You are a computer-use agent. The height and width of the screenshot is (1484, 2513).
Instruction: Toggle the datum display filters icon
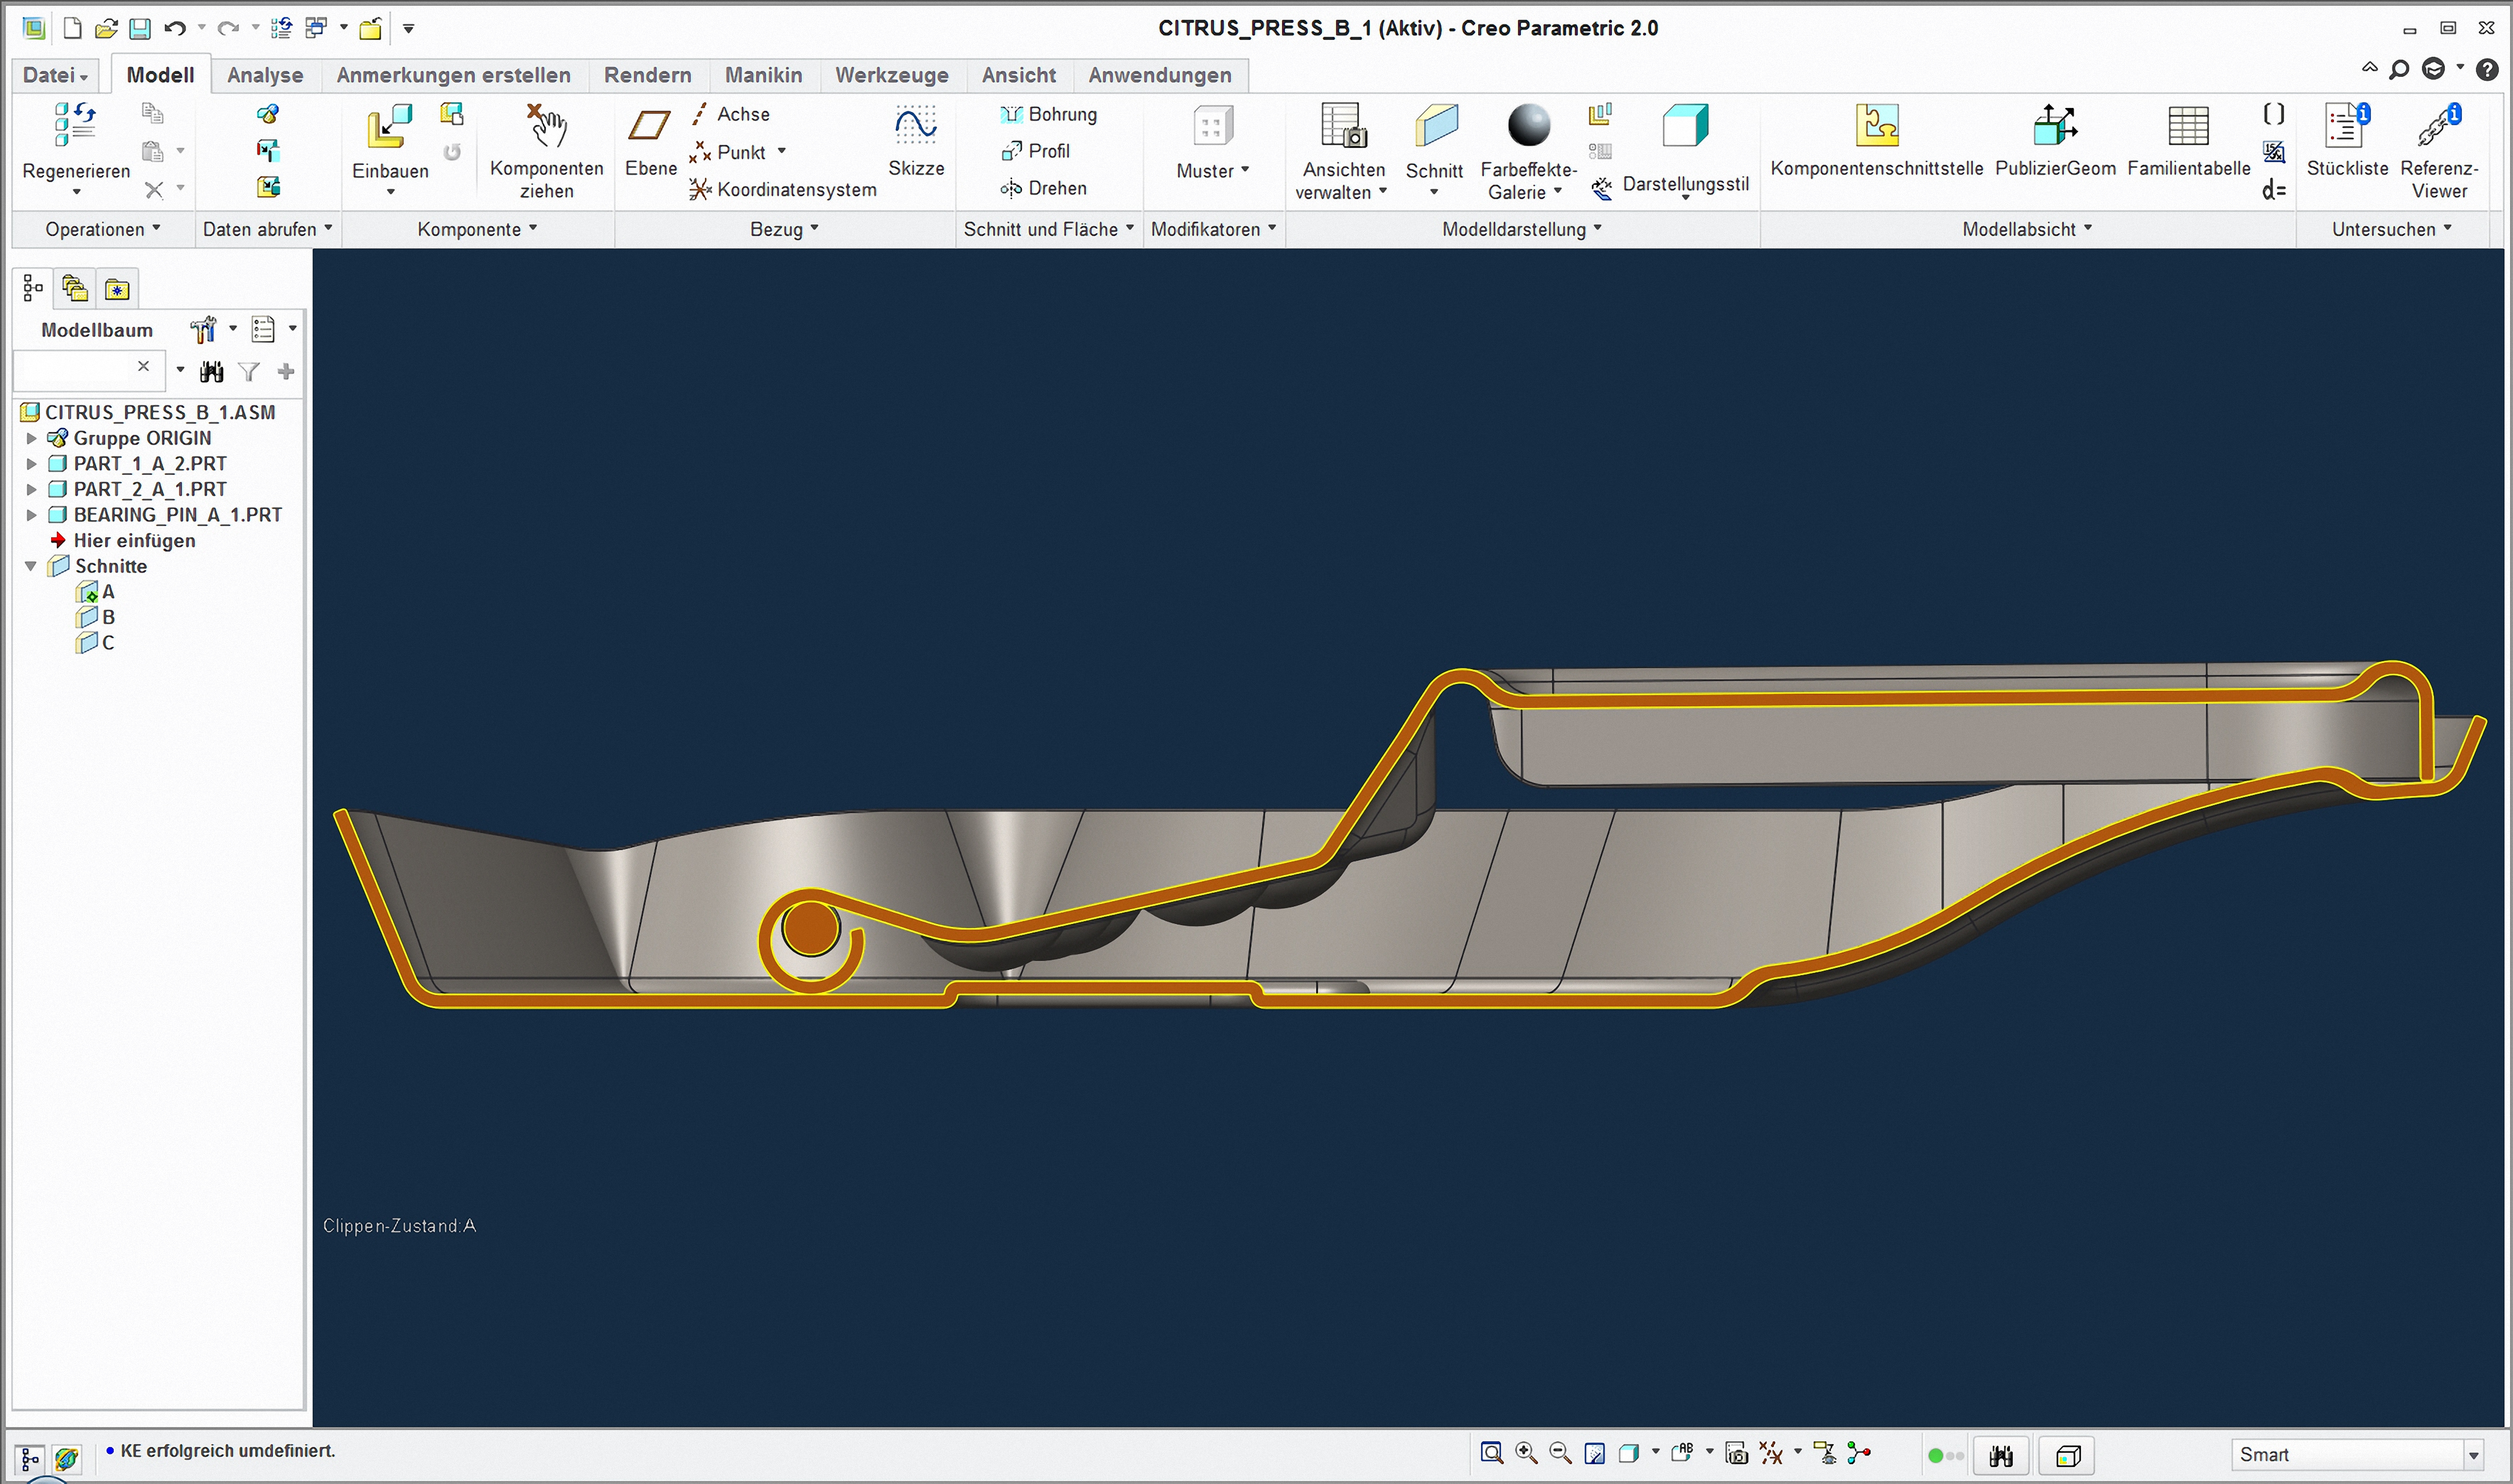1771,1453
